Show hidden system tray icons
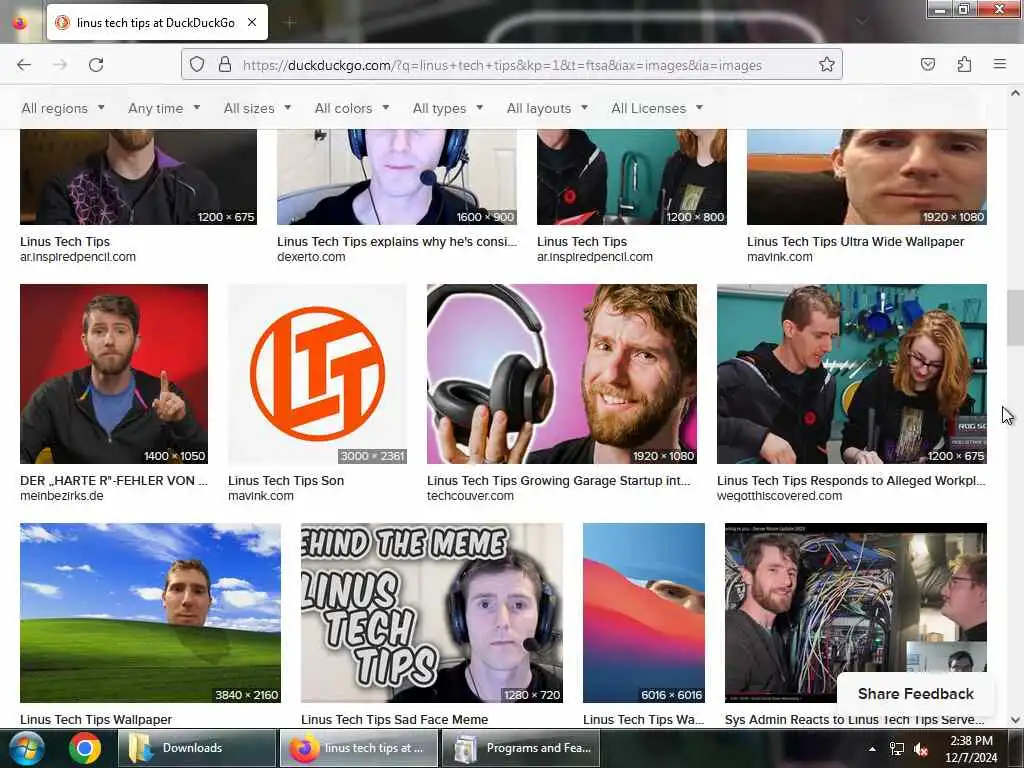 coord(872,749)
